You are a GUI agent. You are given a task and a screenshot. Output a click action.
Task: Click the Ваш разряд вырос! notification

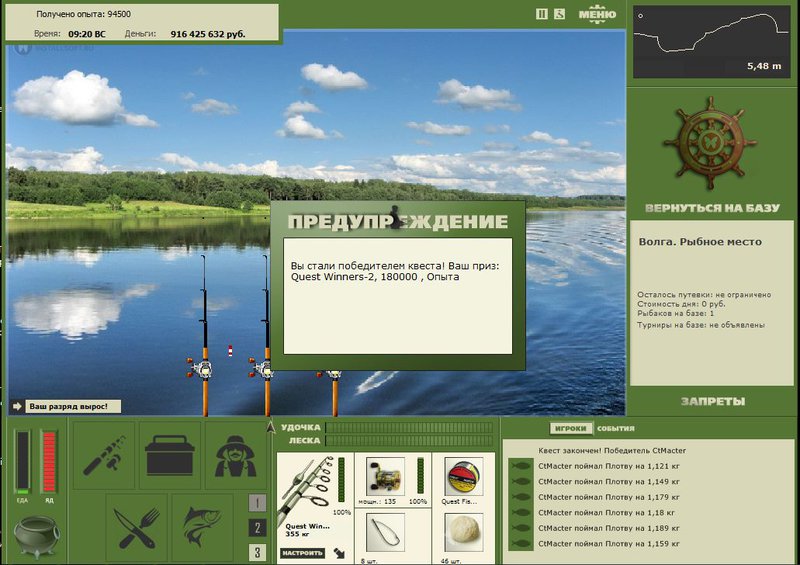point(73,407)
